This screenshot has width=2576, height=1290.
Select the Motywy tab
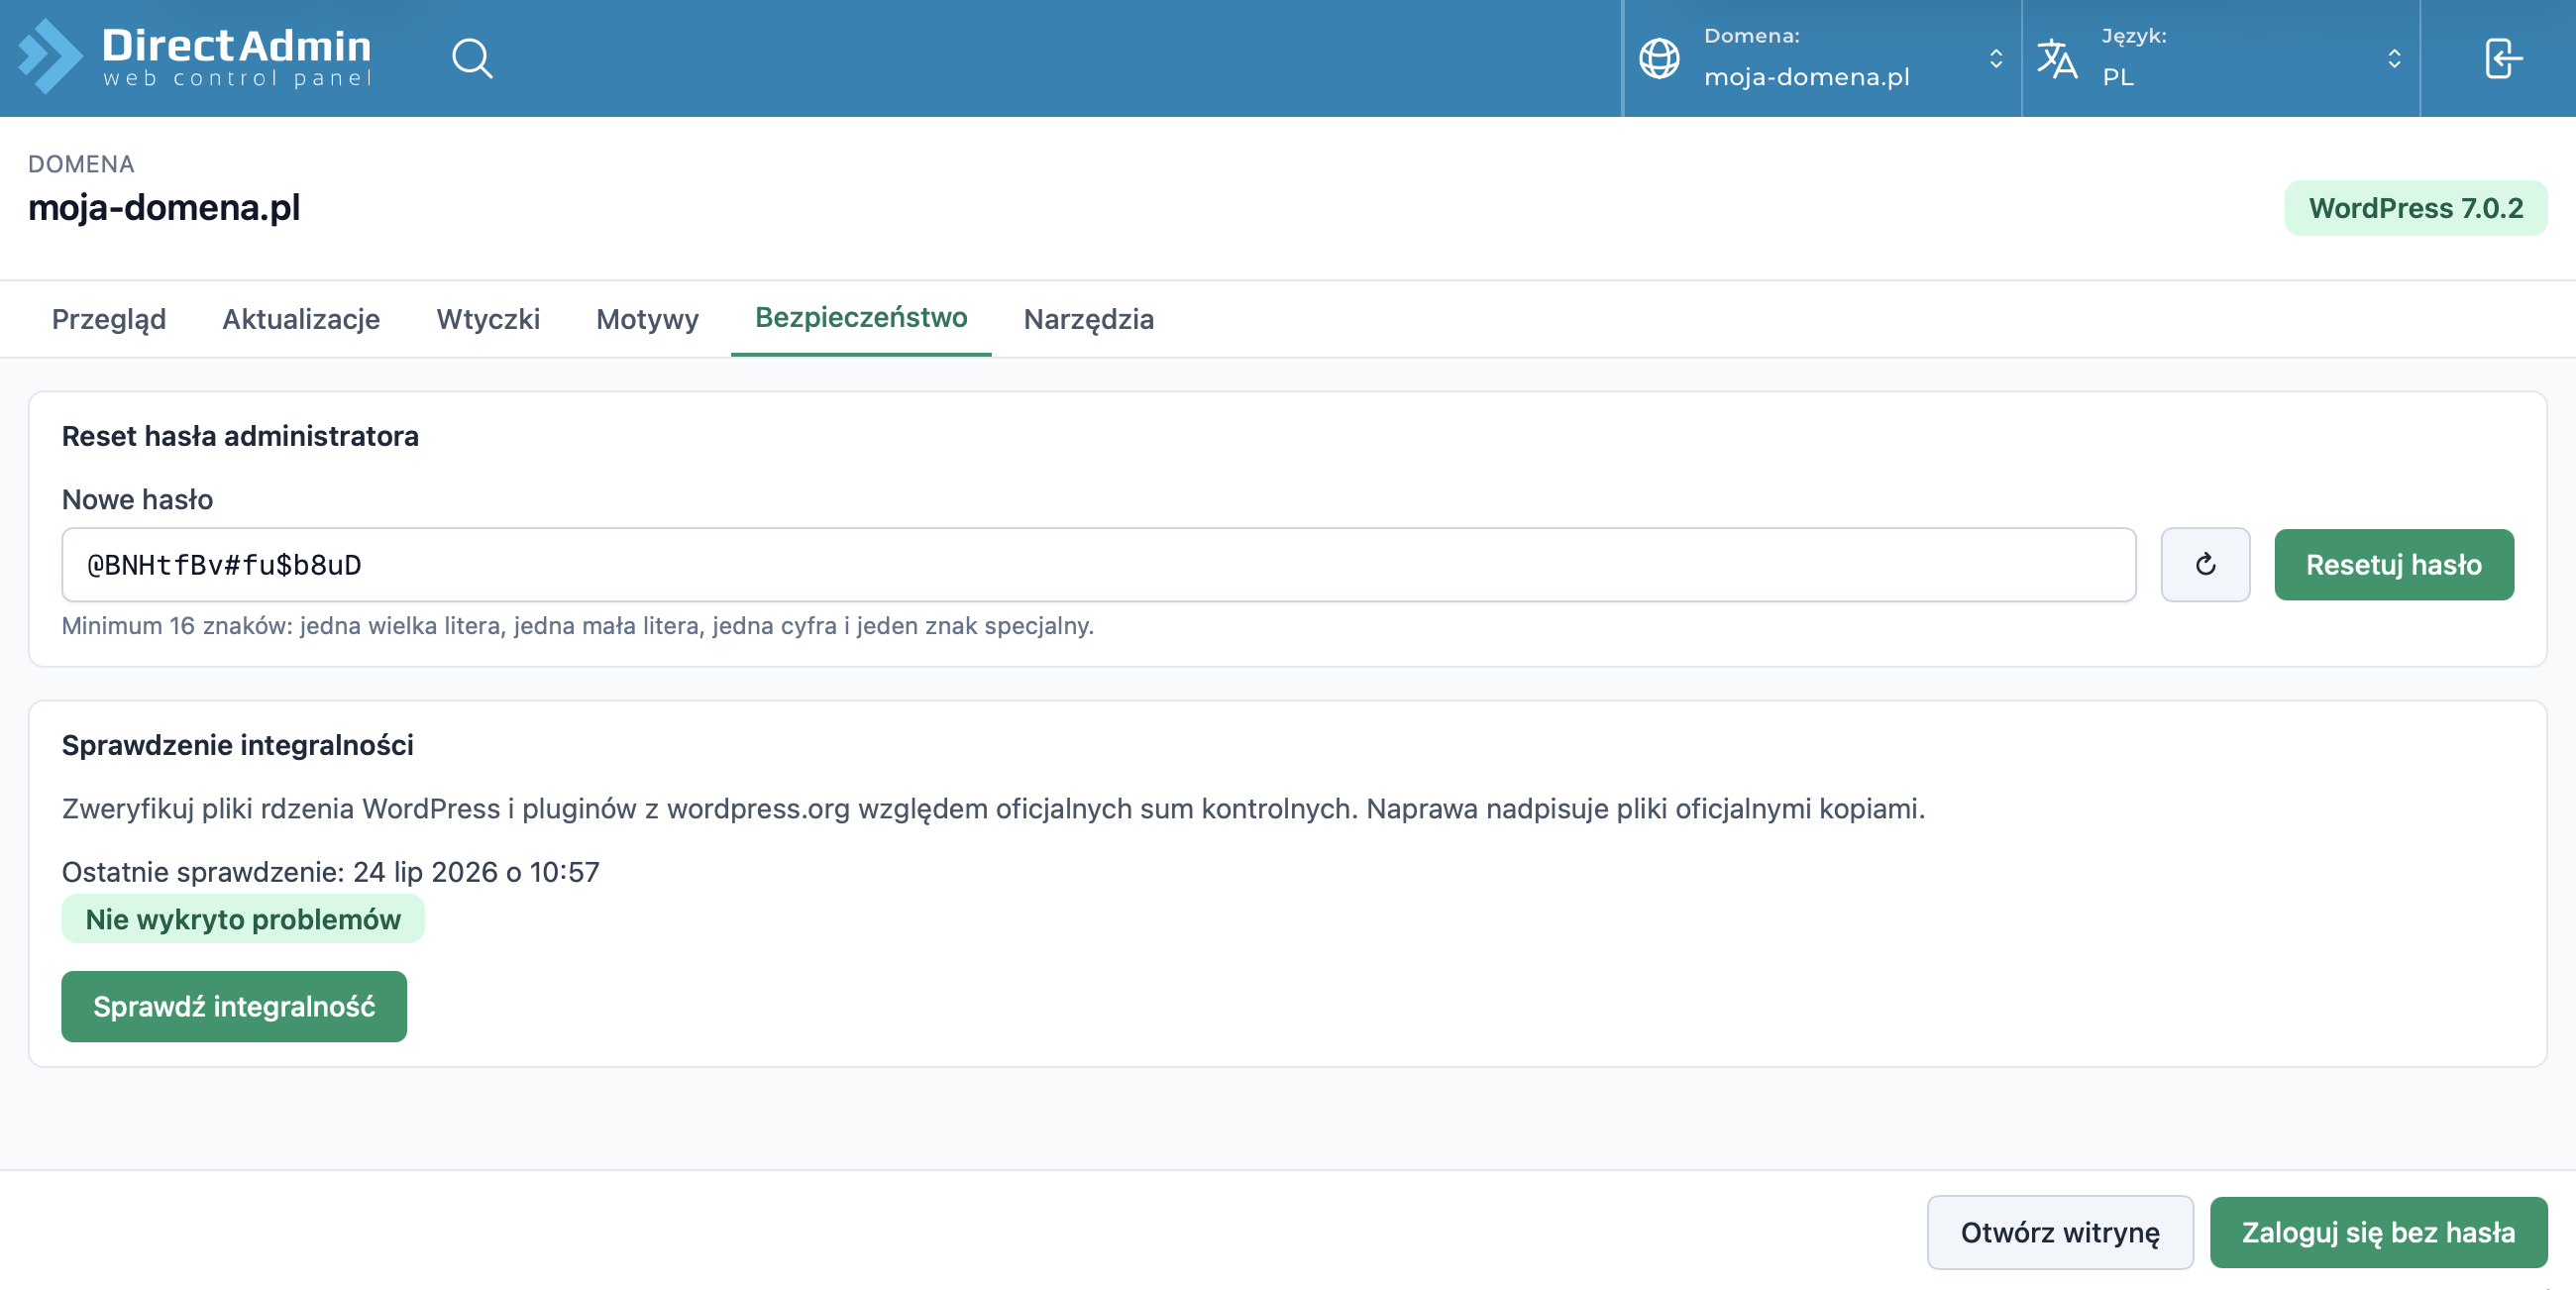[x=647, y=319]
